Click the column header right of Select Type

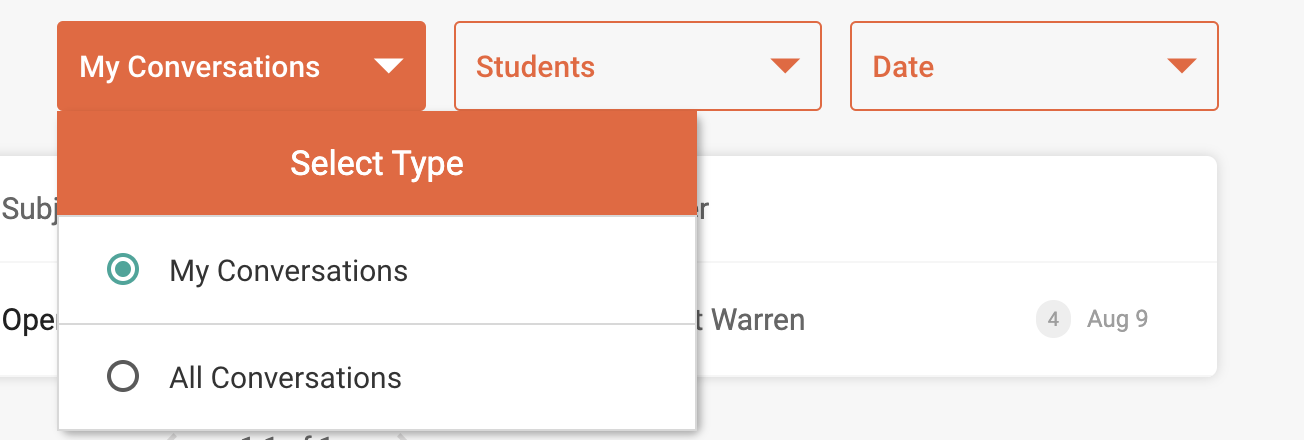(x=703, y=209)
